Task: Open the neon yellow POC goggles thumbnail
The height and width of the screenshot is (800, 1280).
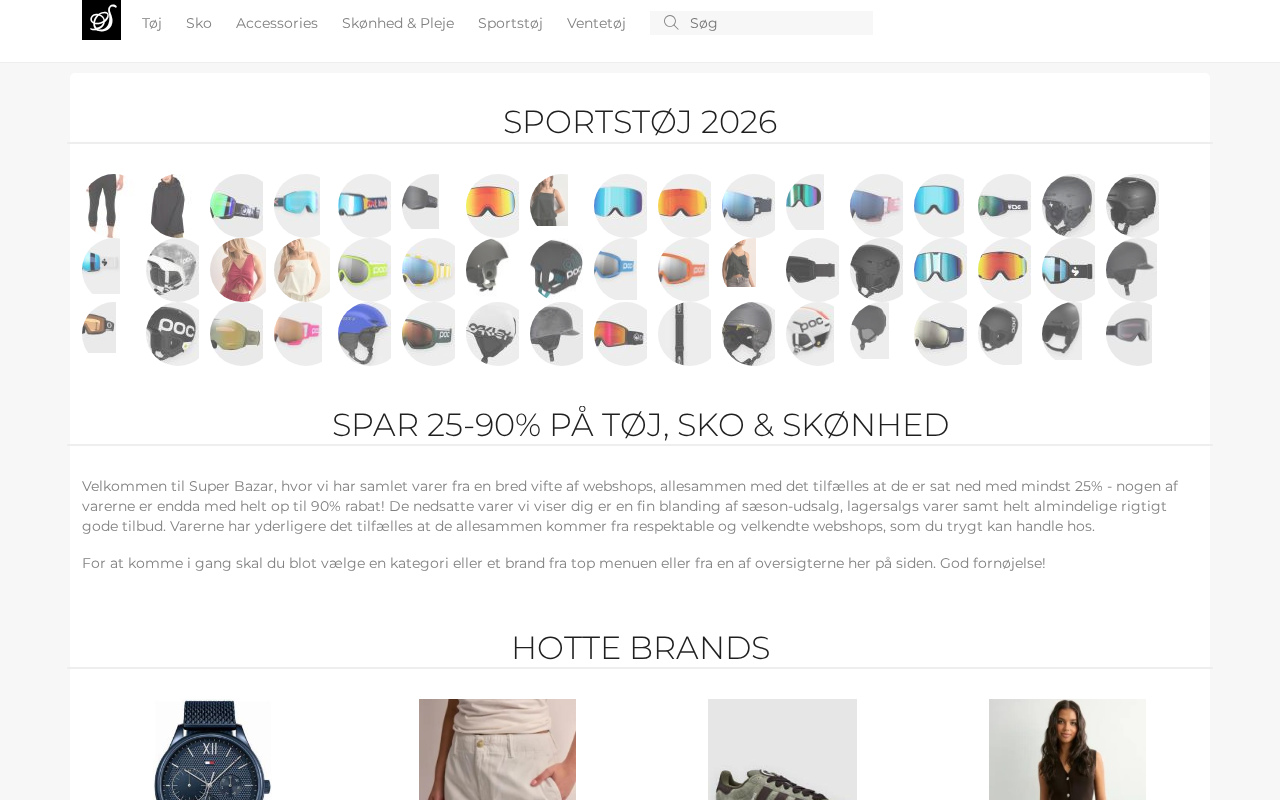Action: 364,270
